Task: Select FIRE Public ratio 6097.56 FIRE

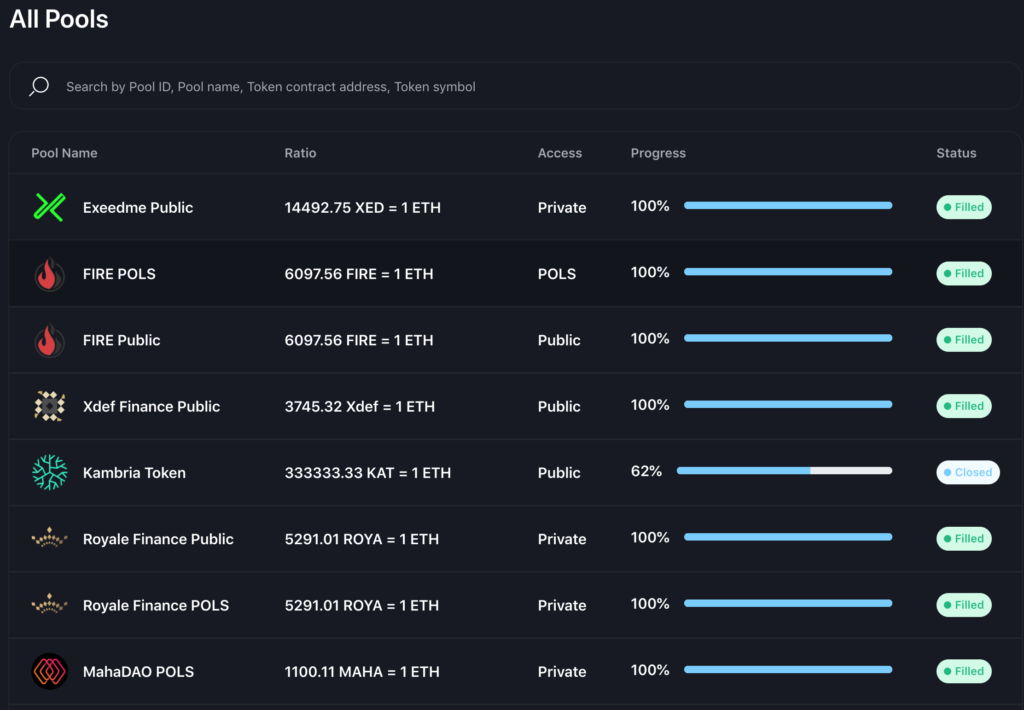Action: click(359, 340)
